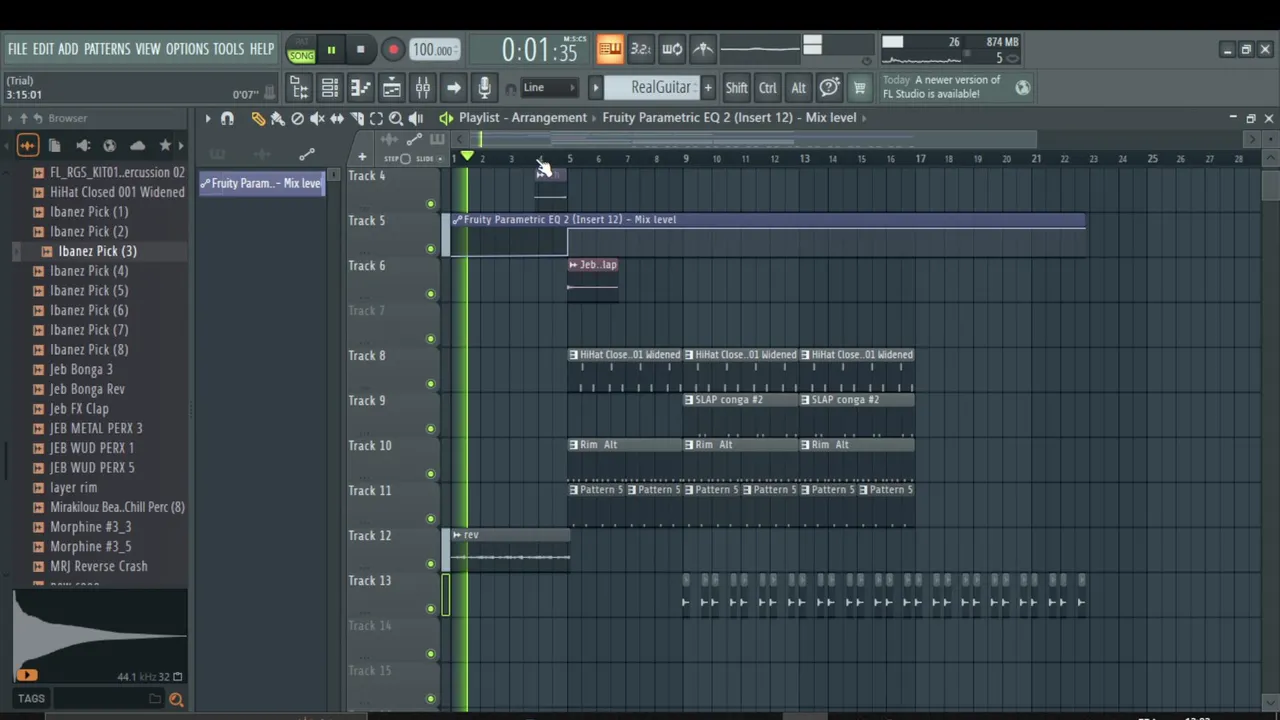Viewport: 1280px width, 720px height.
Task: Toggle typing keyboard to piano (orange icon)
Action: click(610, 48)
